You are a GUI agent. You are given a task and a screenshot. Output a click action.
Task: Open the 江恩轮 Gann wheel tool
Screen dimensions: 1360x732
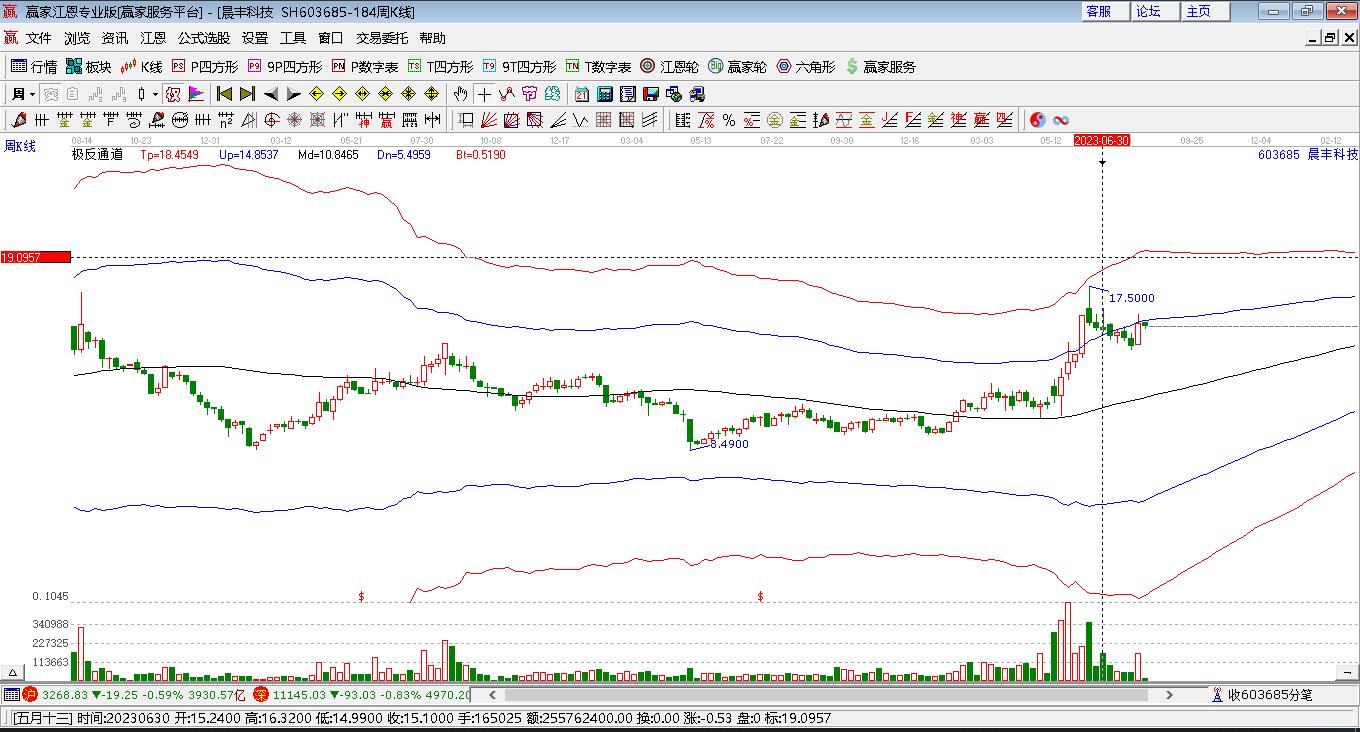[x=669, y=67]
